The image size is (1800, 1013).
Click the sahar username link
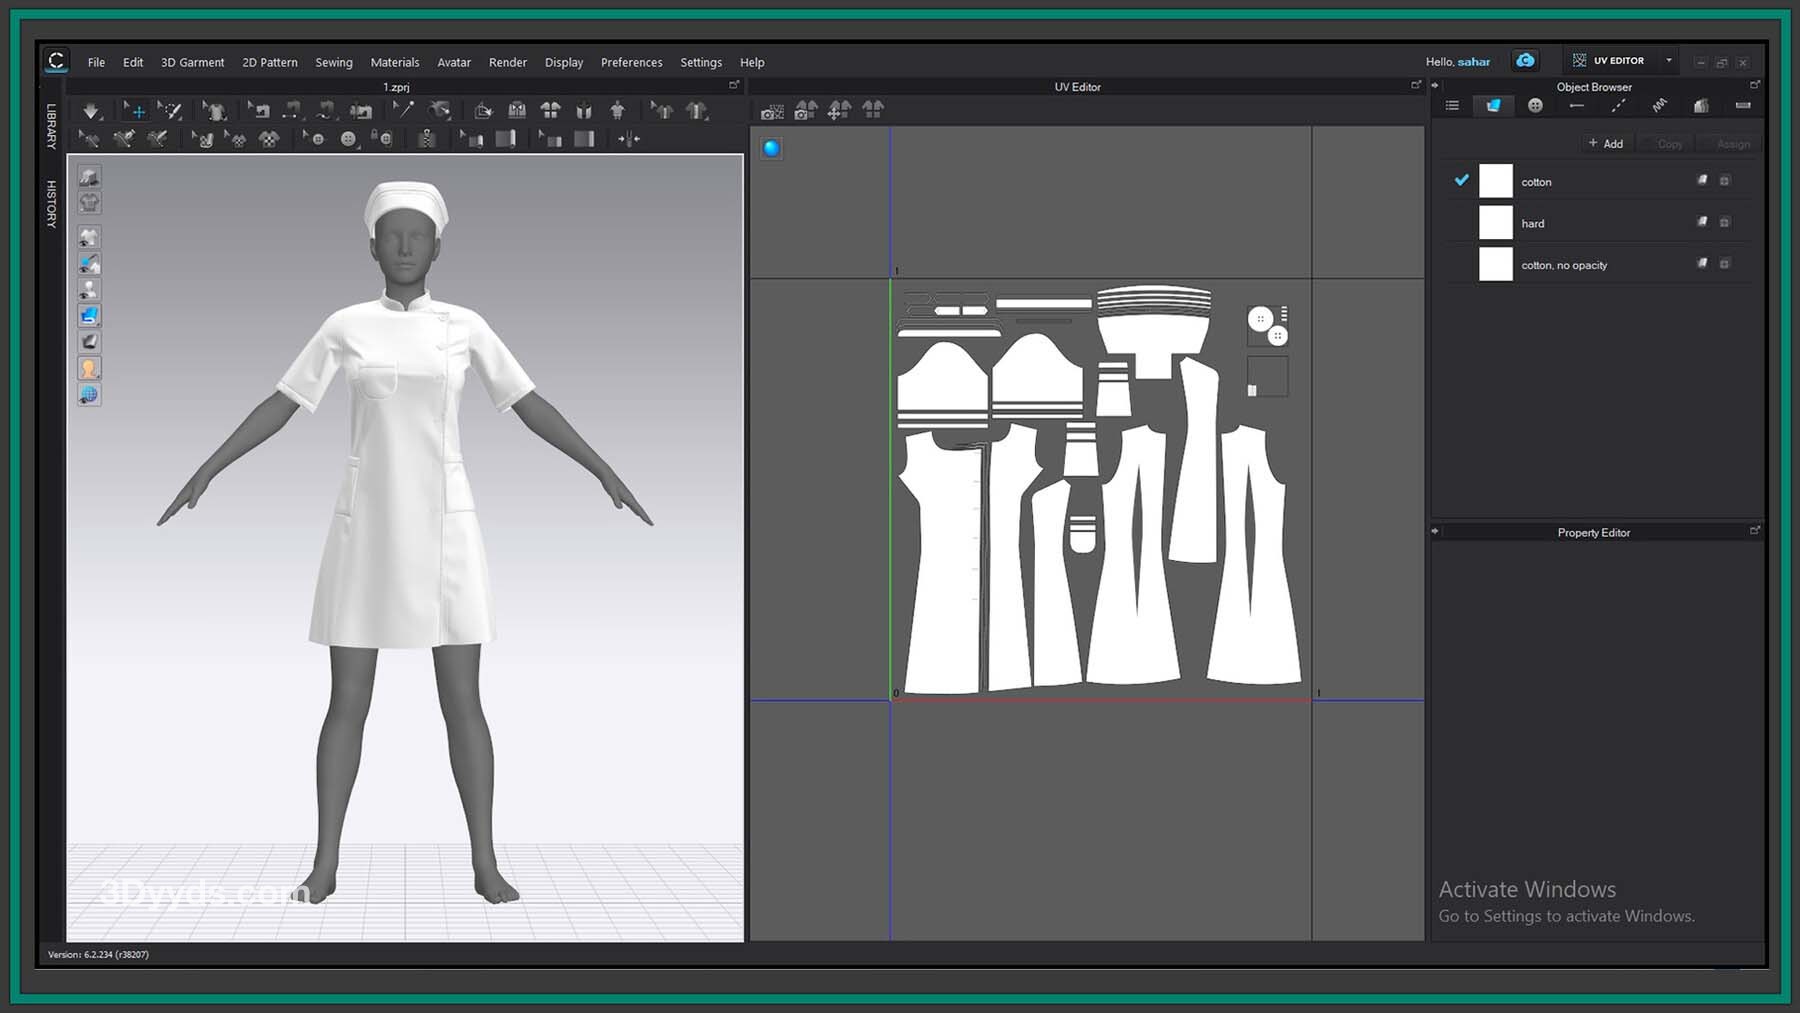click(1473, 62)
